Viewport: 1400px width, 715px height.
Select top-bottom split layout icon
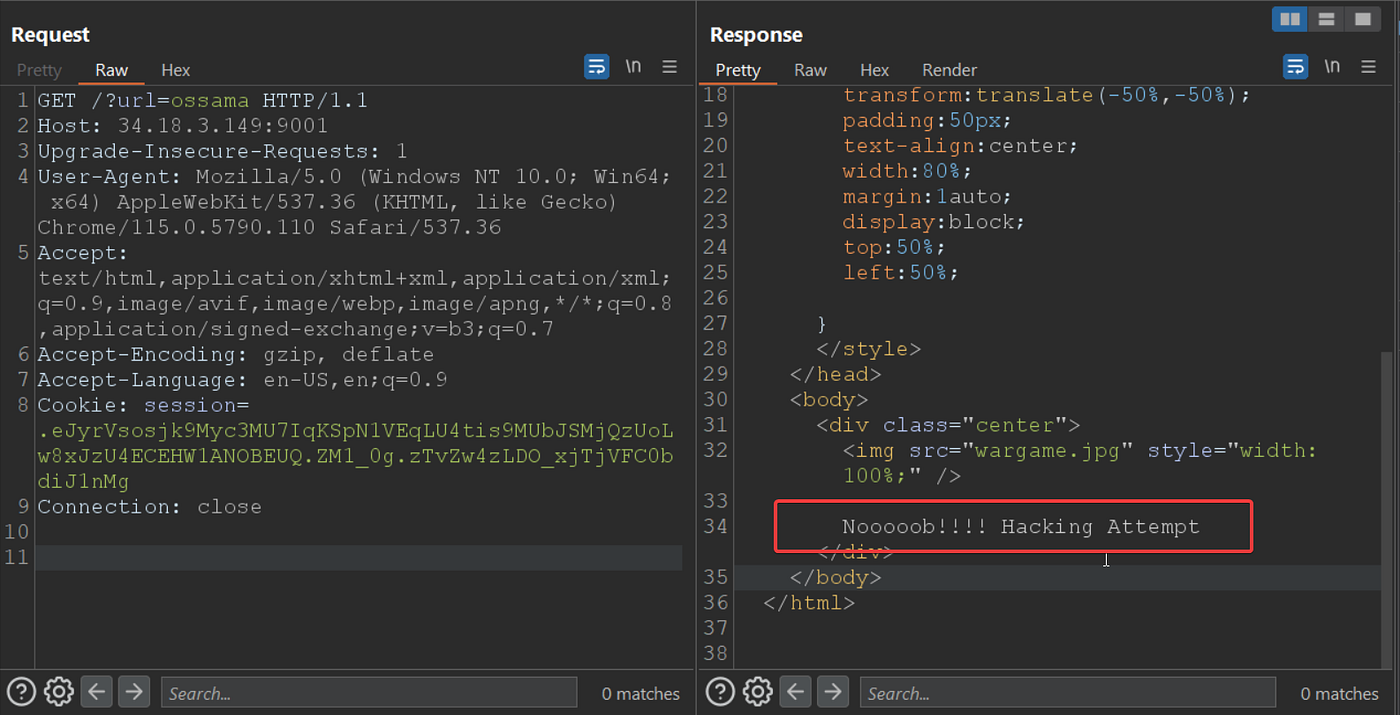click(x=1327, y=19)
